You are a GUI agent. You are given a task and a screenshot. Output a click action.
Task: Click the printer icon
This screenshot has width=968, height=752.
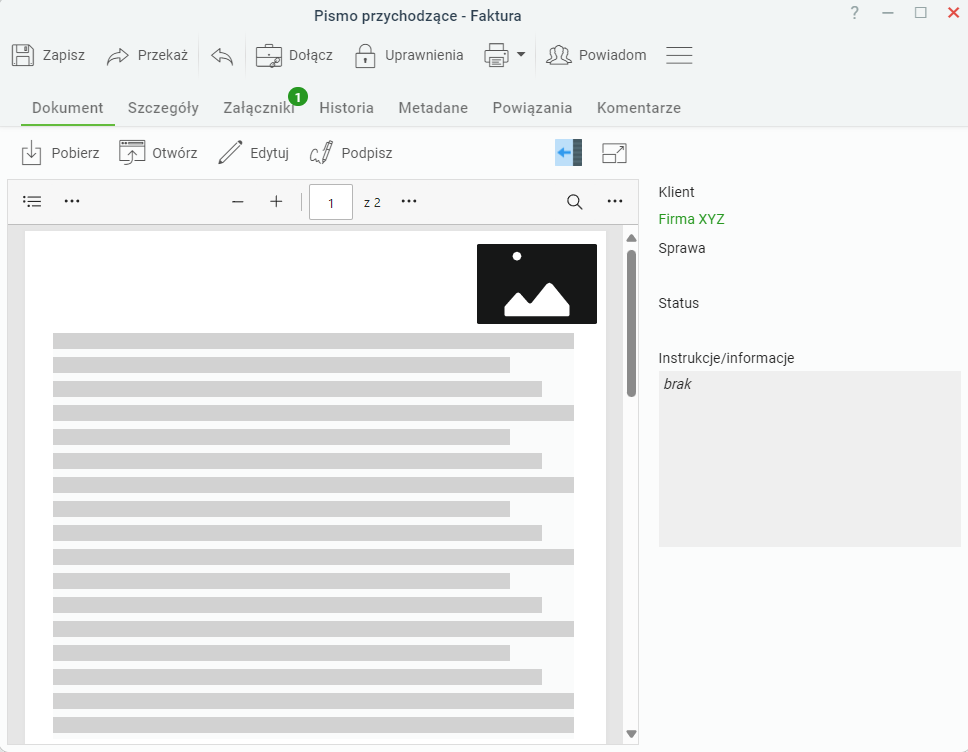(496, 55)
